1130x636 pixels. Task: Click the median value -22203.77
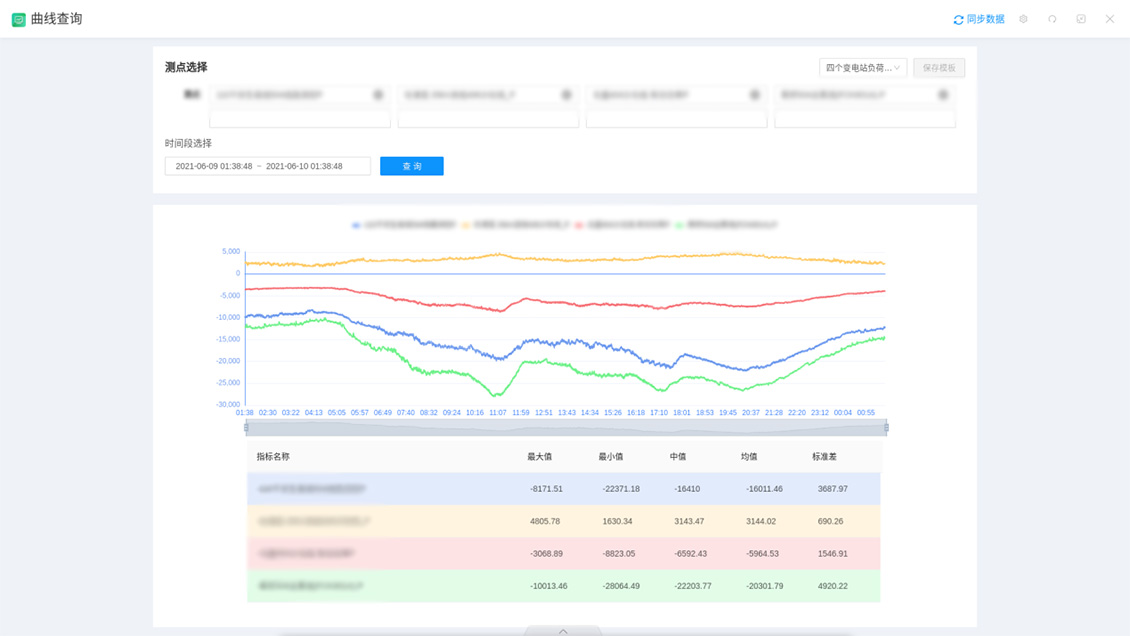coord(693,586)
